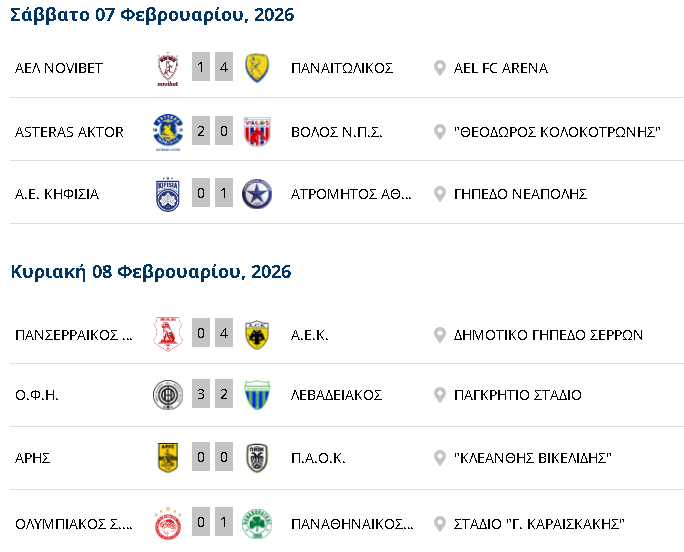Screen dimensions: 684x552
Task: Click the Παναιτωλικός yellow team crest
Action: (x=258, y=69)
